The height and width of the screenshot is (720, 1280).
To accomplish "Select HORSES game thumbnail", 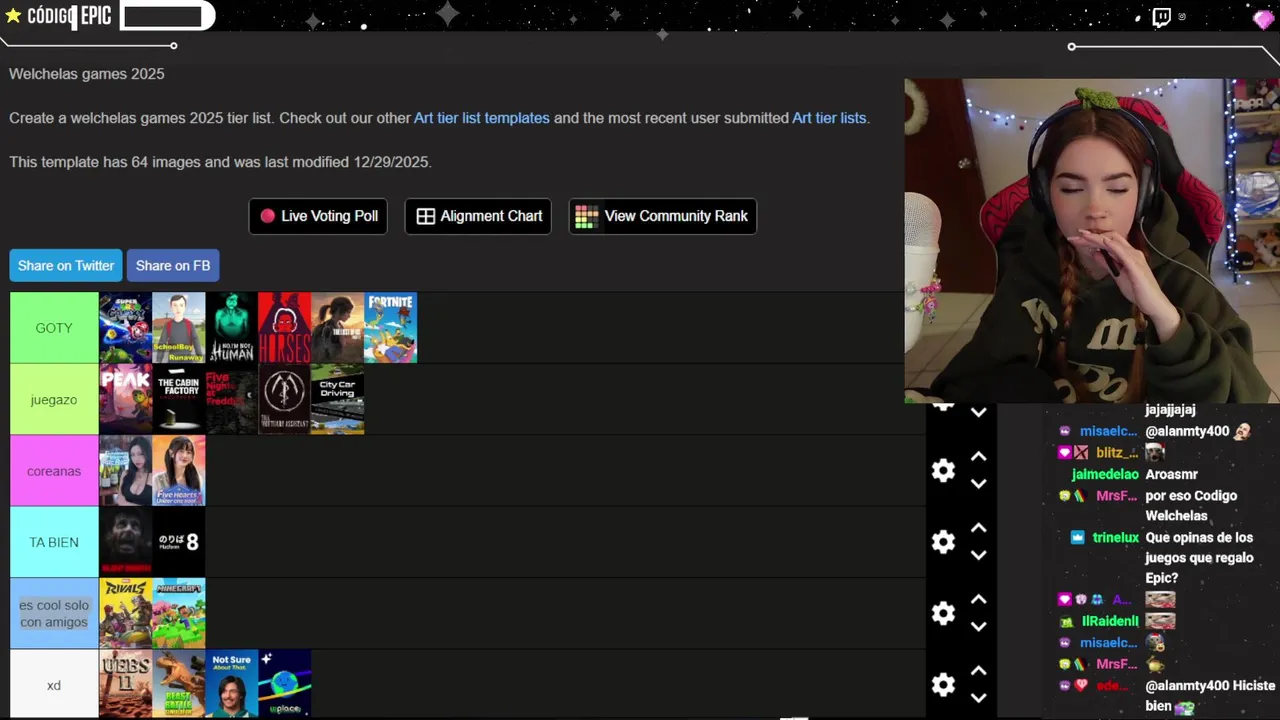I will click(x=284, y=328).
